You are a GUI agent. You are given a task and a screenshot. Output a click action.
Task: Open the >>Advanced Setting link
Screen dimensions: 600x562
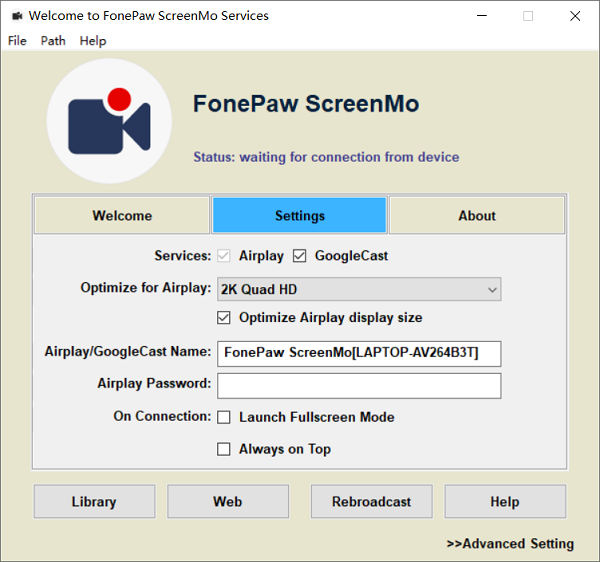coord(510,544)
